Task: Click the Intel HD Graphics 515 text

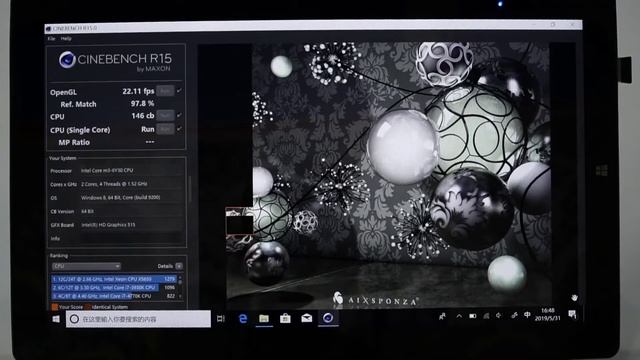Action: tap(108, 225)
